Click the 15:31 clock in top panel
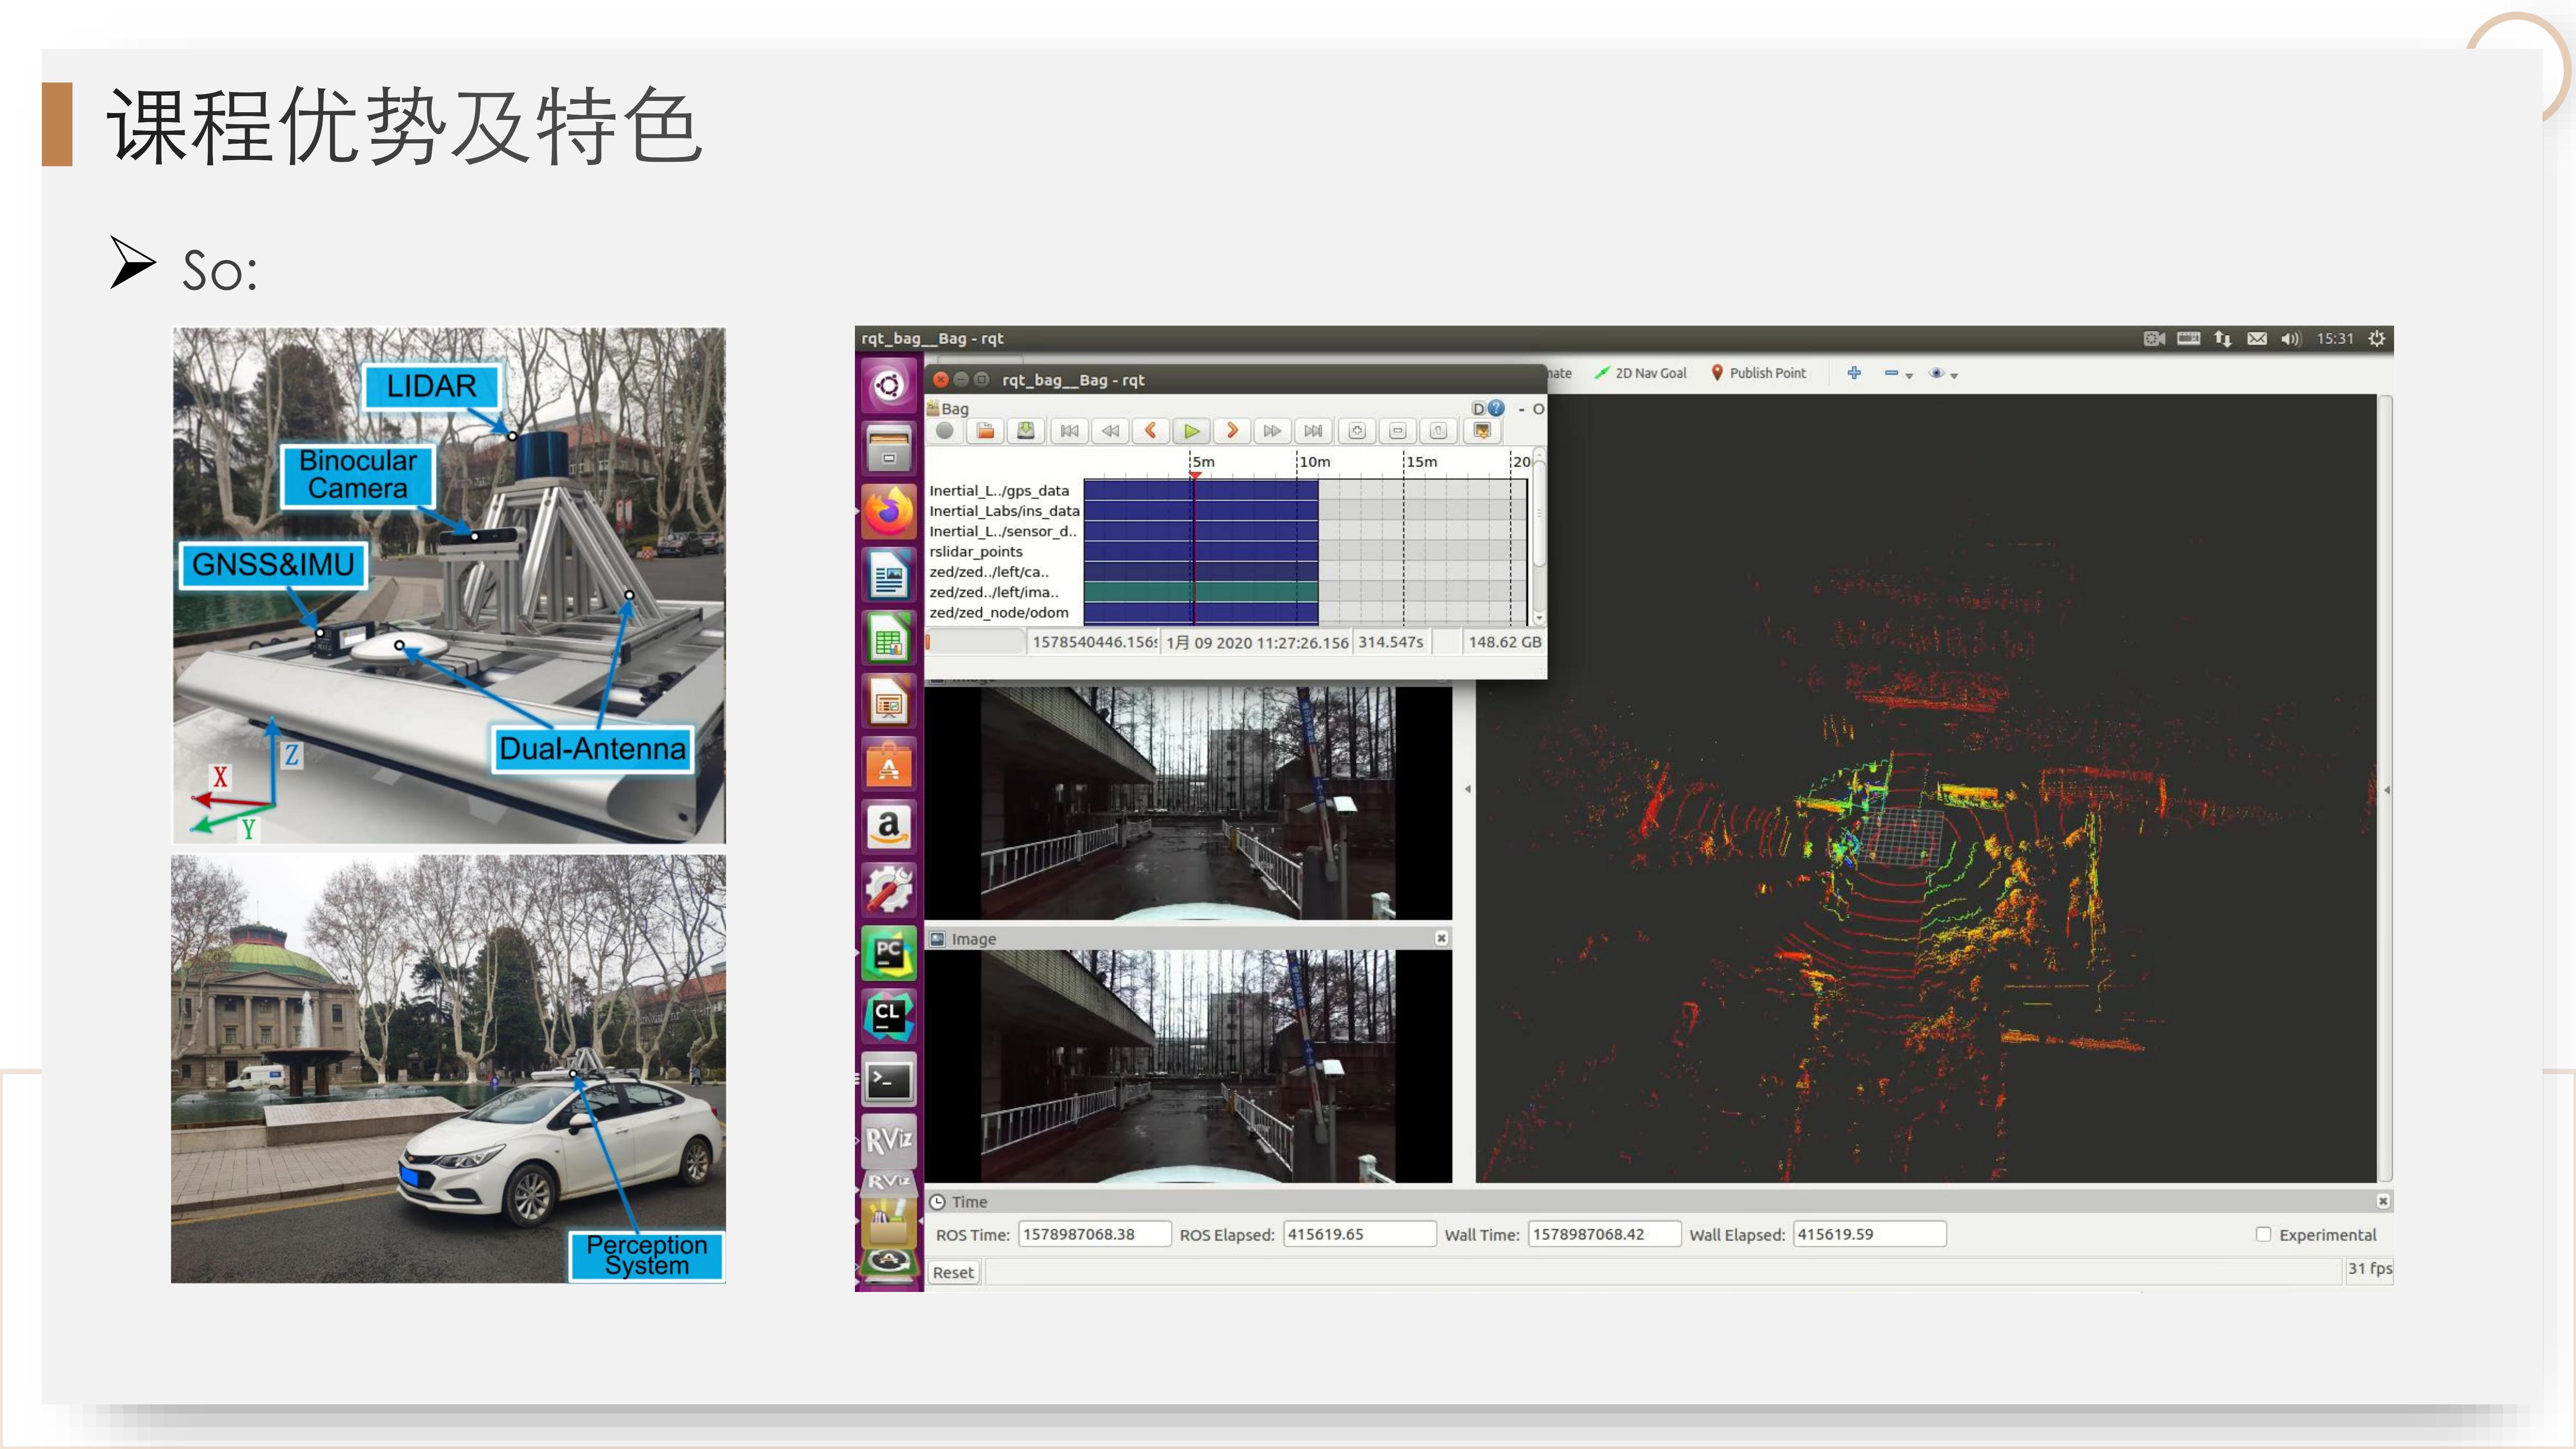 coord(2335,339)
